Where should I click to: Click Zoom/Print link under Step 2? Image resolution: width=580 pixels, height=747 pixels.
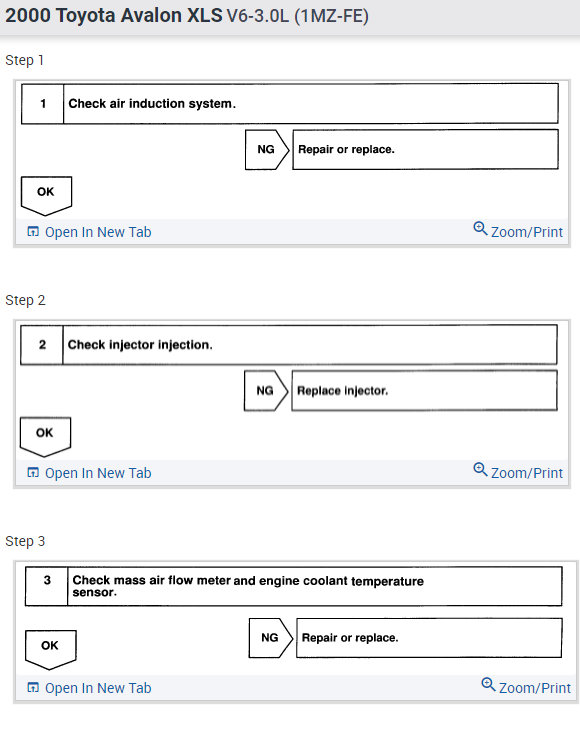pos(527,473)
